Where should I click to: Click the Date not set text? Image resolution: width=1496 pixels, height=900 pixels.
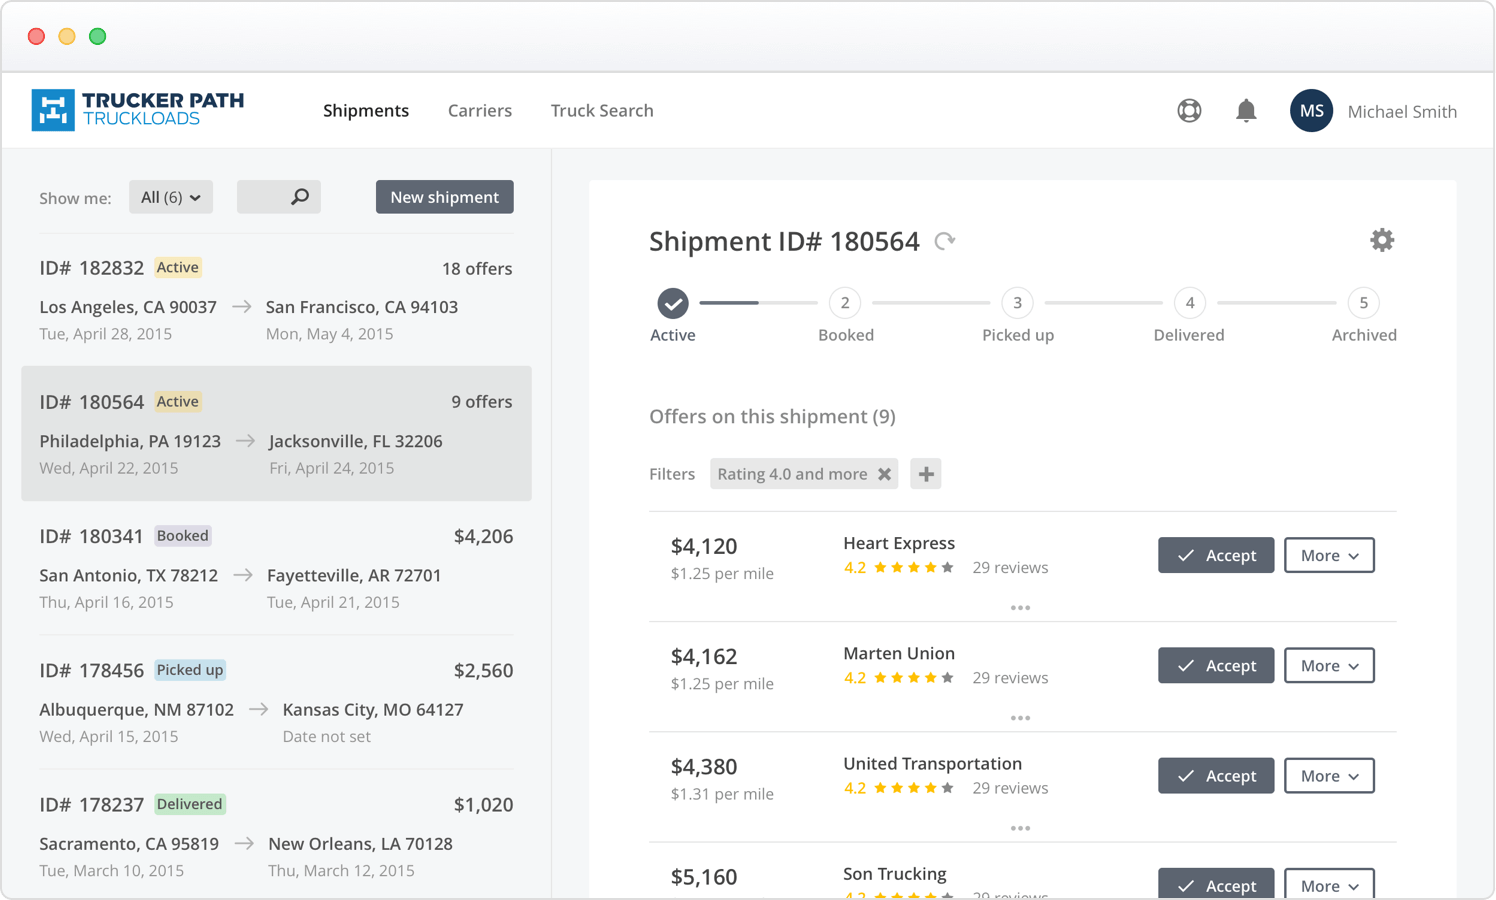[326, 736]
